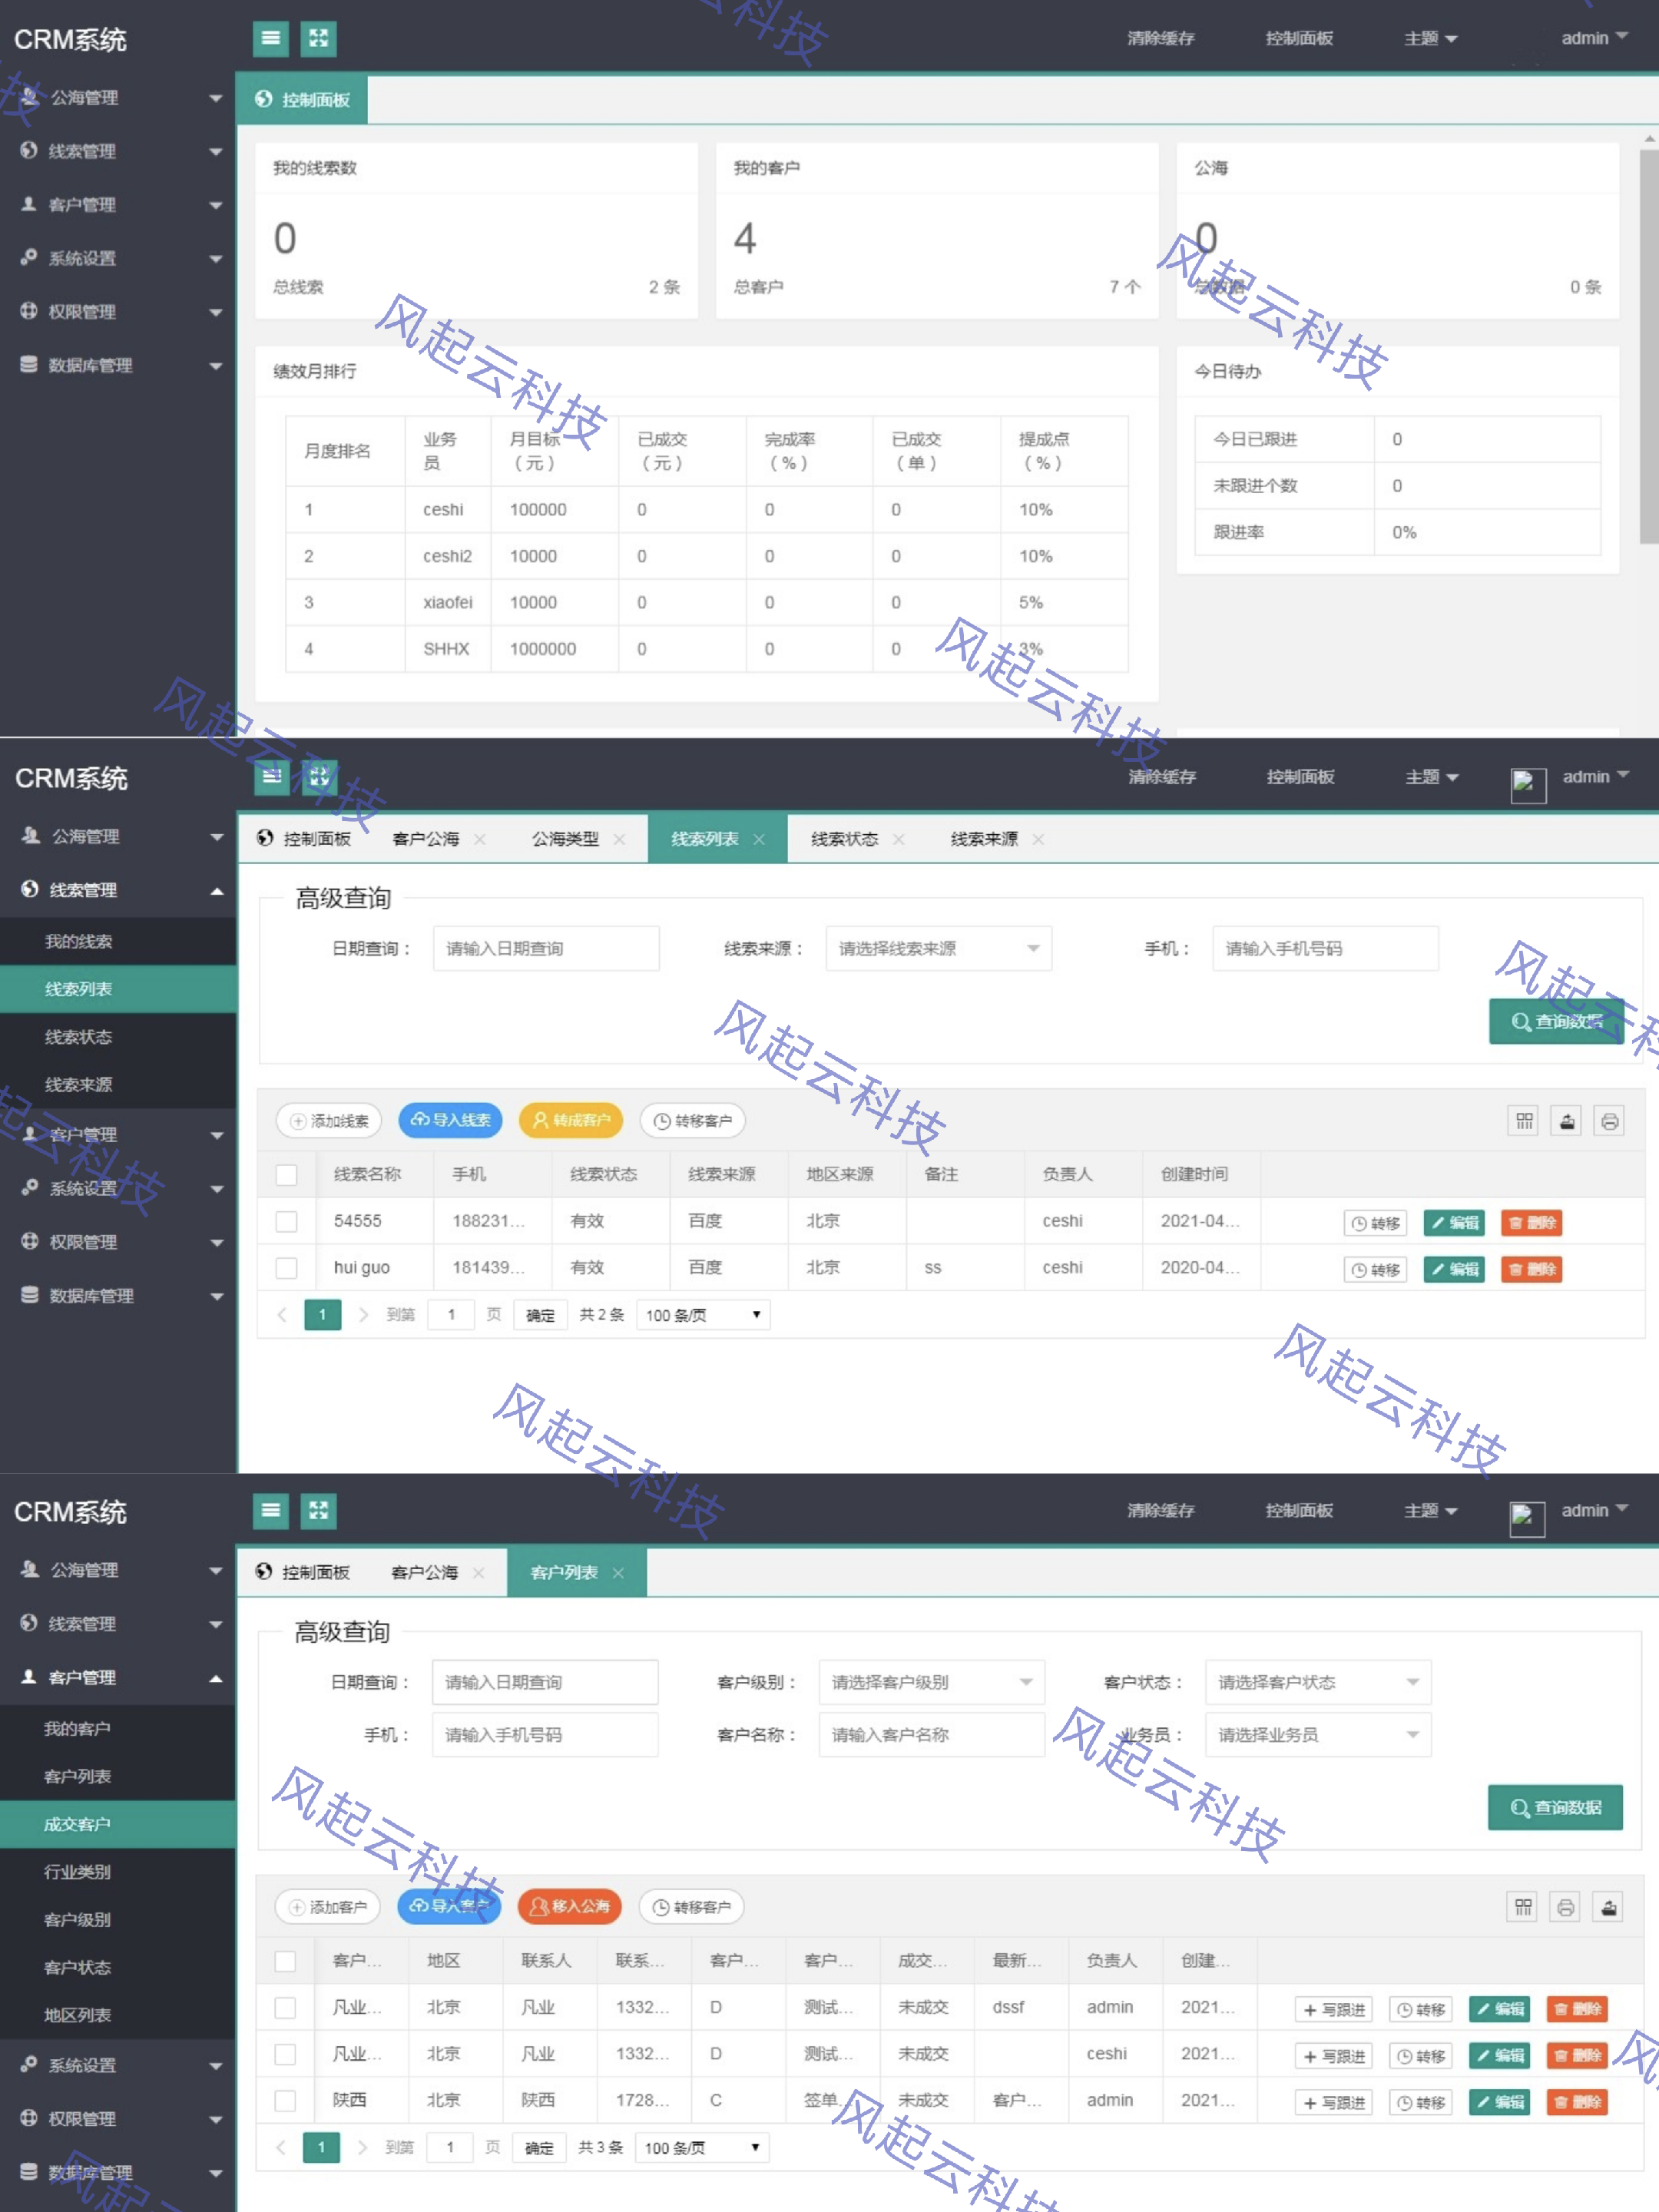
Task: Close the 线索状态 tab via its X
Action: pos(899,839)
